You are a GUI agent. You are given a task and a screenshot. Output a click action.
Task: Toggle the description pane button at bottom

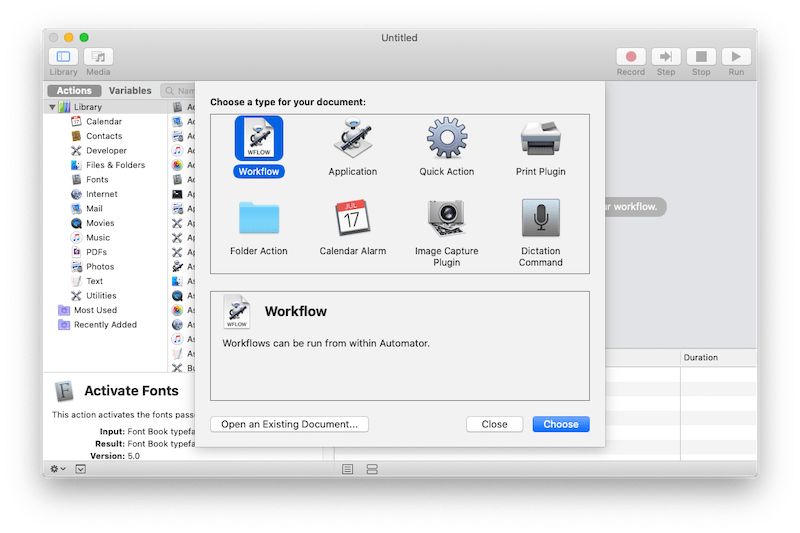(81, 469)
